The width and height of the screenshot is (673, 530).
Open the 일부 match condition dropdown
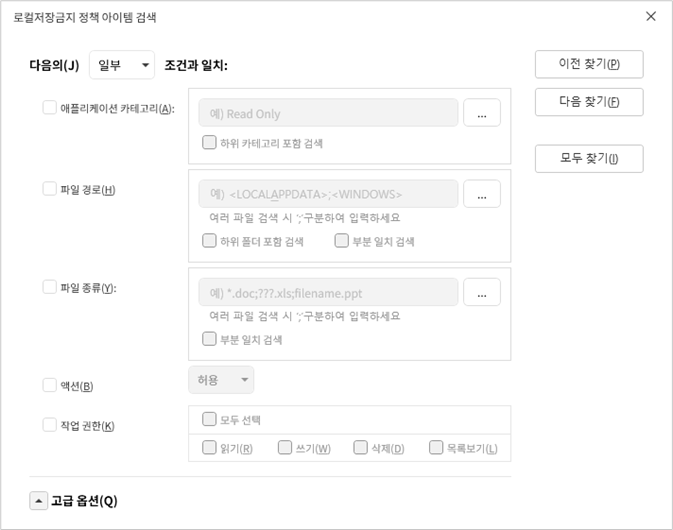(x=122, y=65)
